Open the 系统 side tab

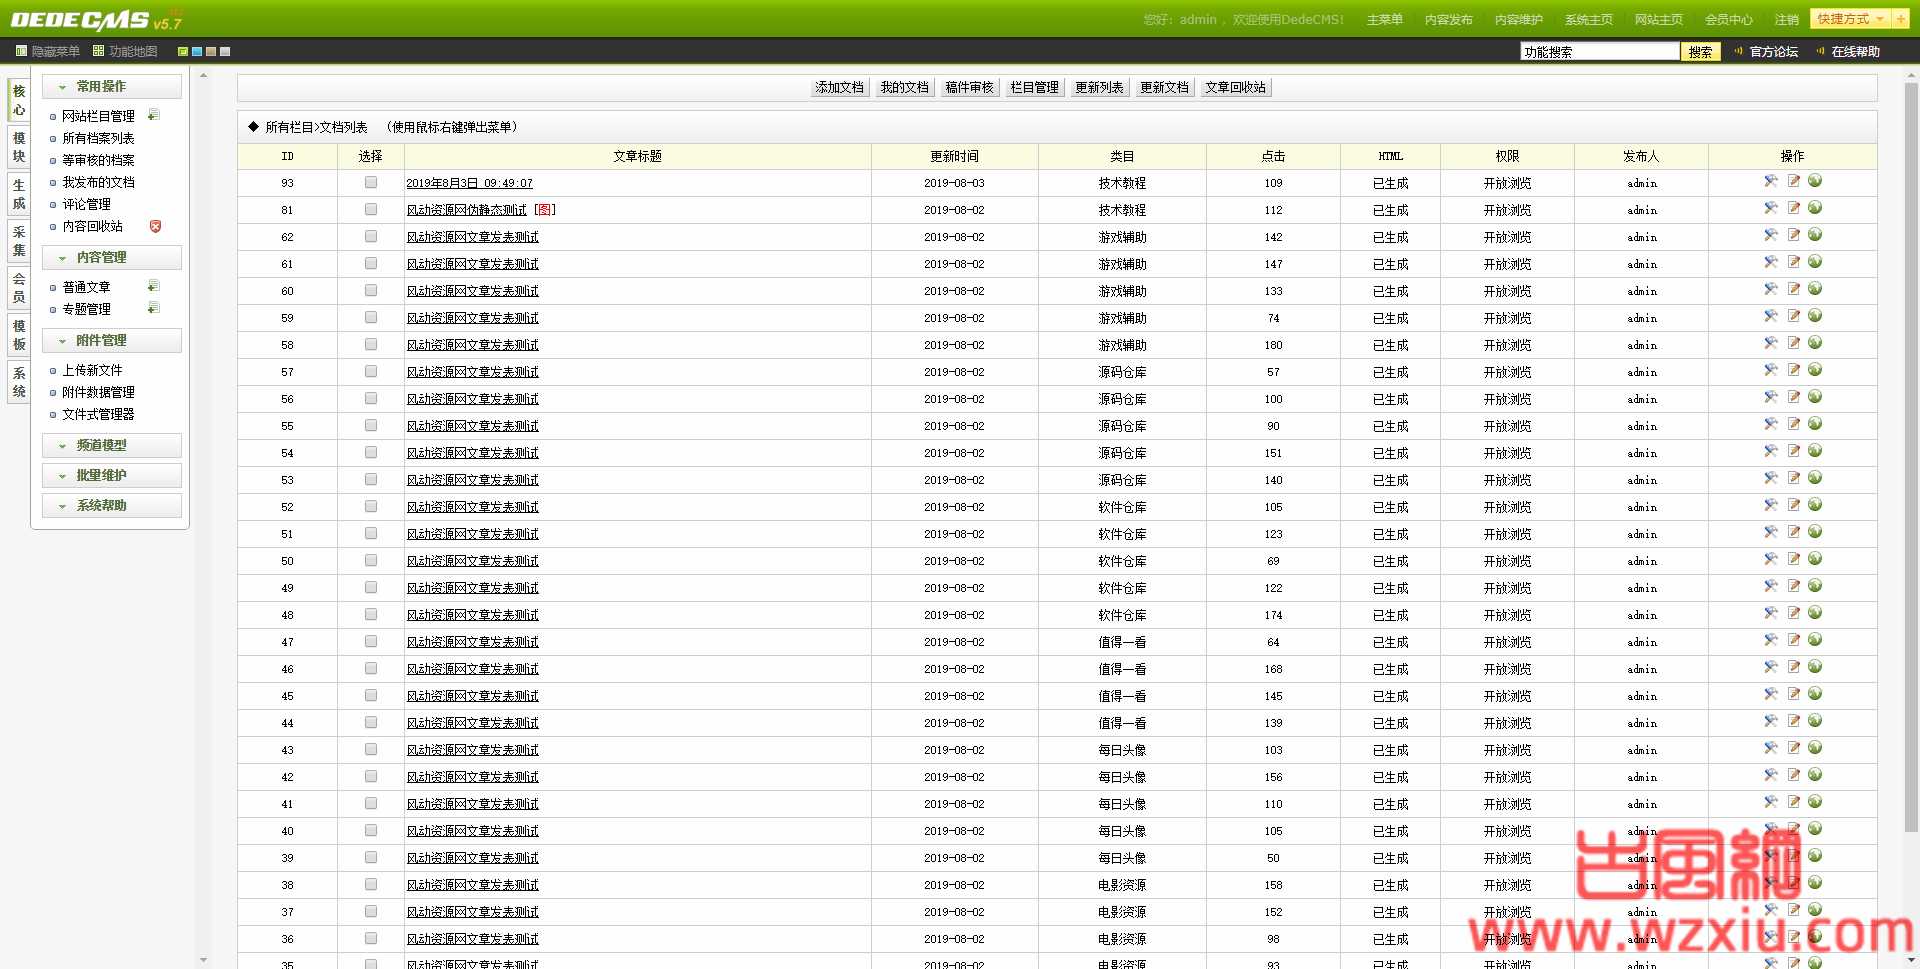[19, 382]
